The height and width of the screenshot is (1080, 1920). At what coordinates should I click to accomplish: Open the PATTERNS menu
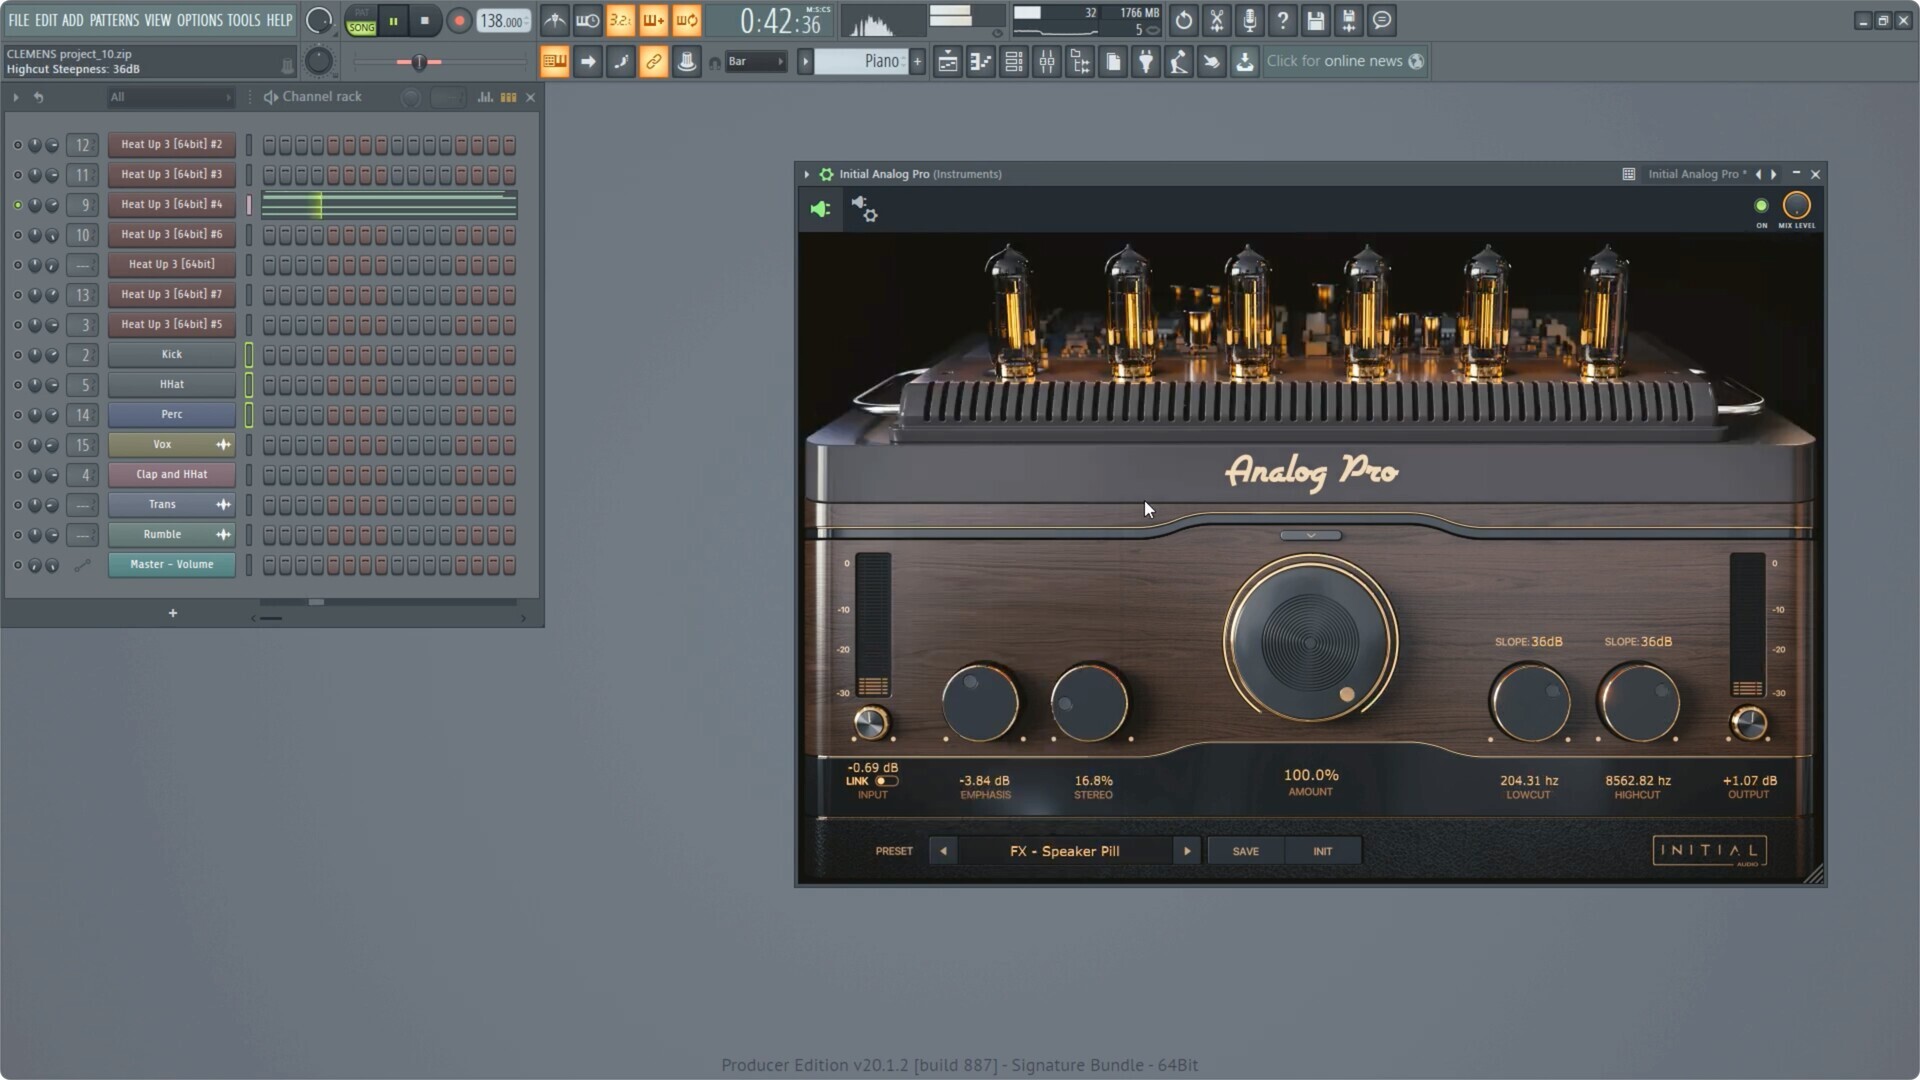(114, 20)
